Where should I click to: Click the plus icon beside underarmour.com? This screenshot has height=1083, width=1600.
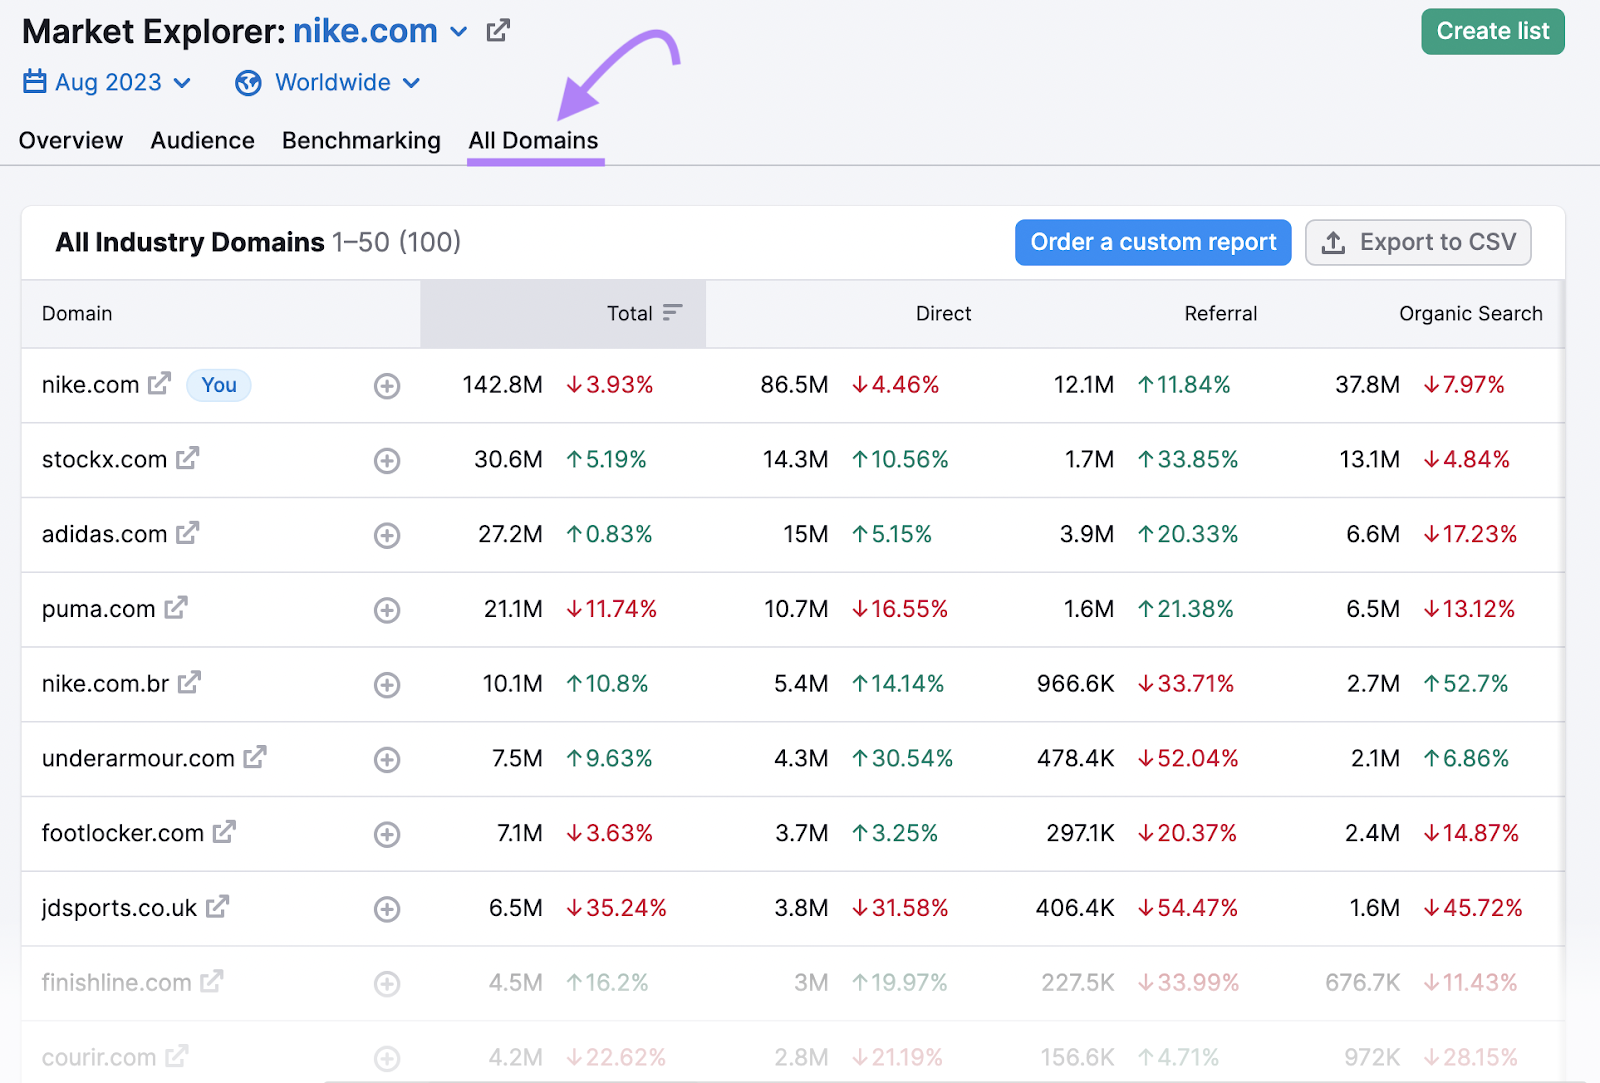pos(387,759)
